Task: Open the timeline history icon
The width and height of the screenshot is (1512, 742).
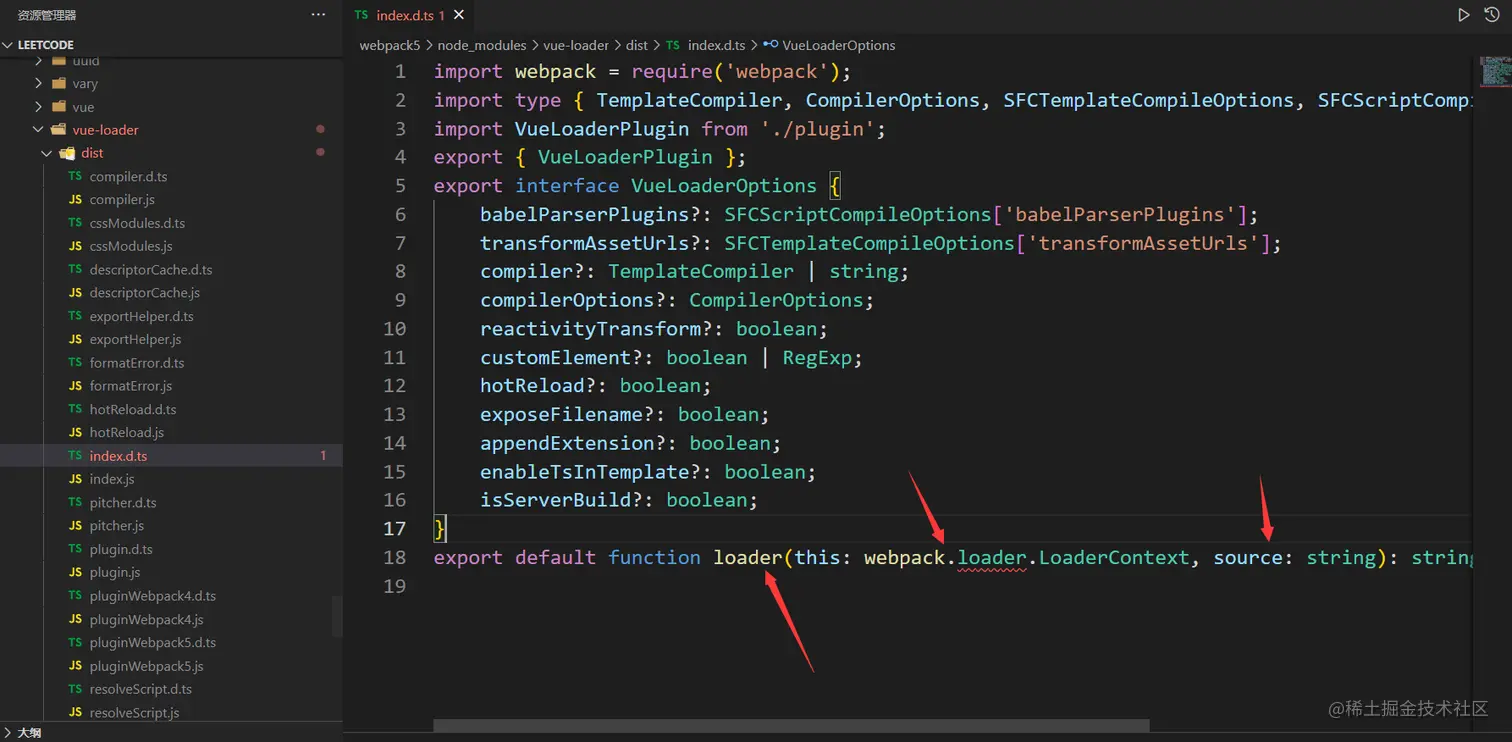Action: pyautogui.click(x=1491, y=15)
